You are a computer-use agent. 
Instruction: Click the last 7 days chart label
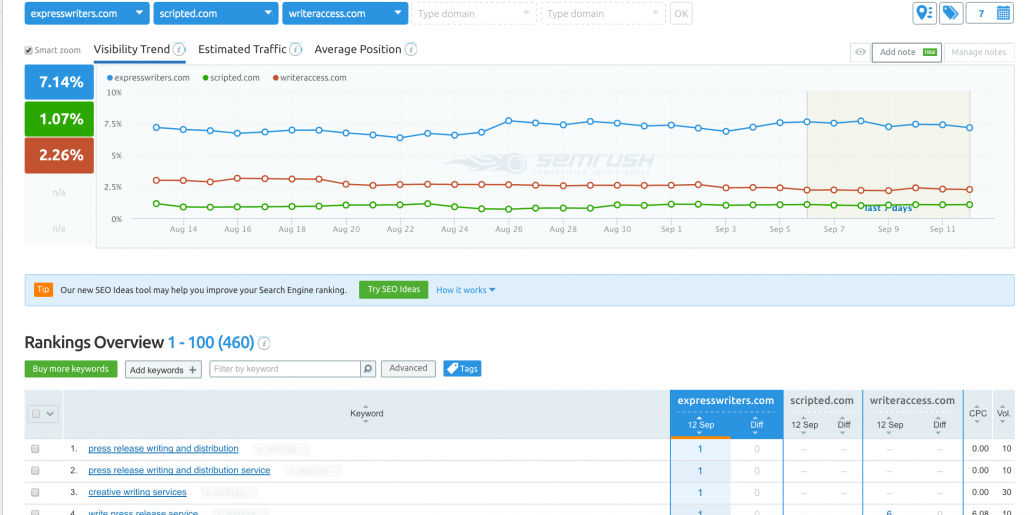(x=888, y=208)
